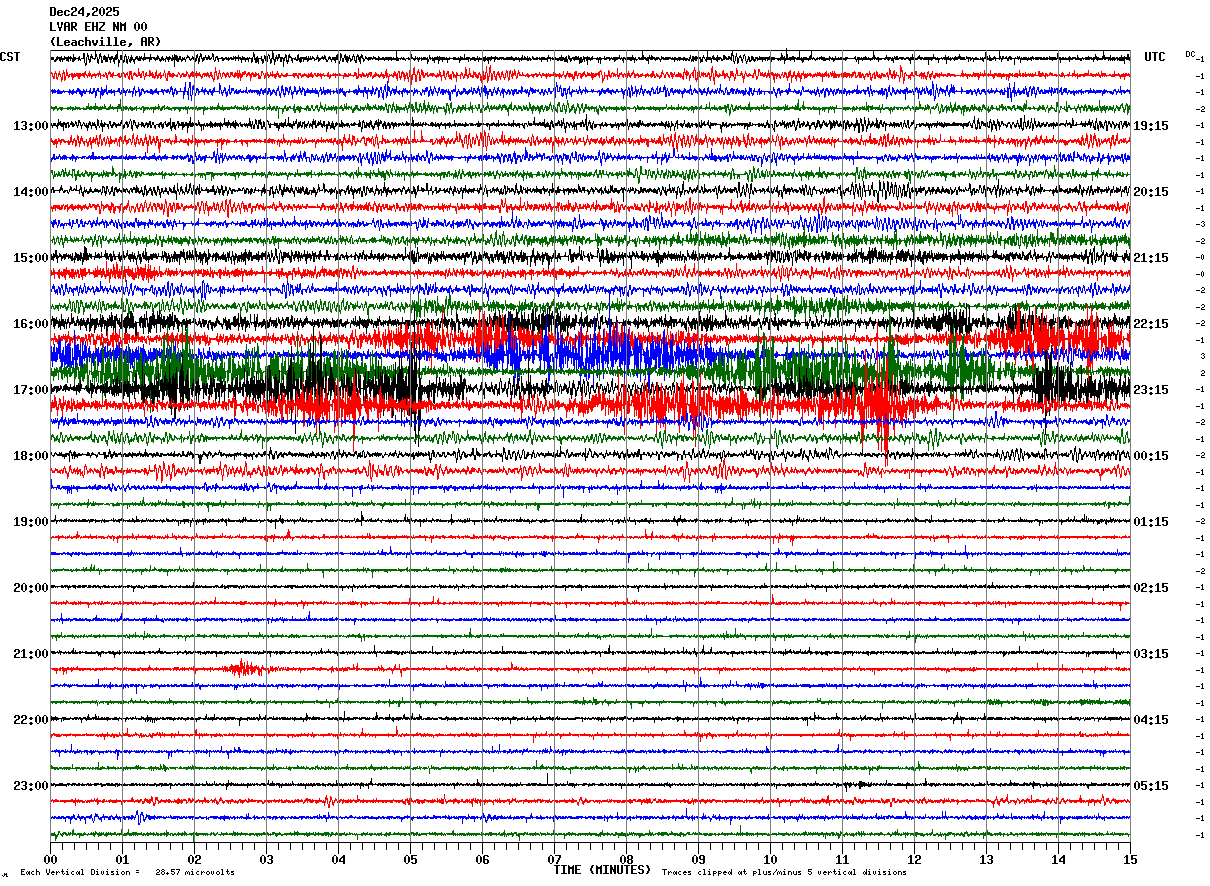Click the (Leachville, AR) location text

click(x=105, y=42)
